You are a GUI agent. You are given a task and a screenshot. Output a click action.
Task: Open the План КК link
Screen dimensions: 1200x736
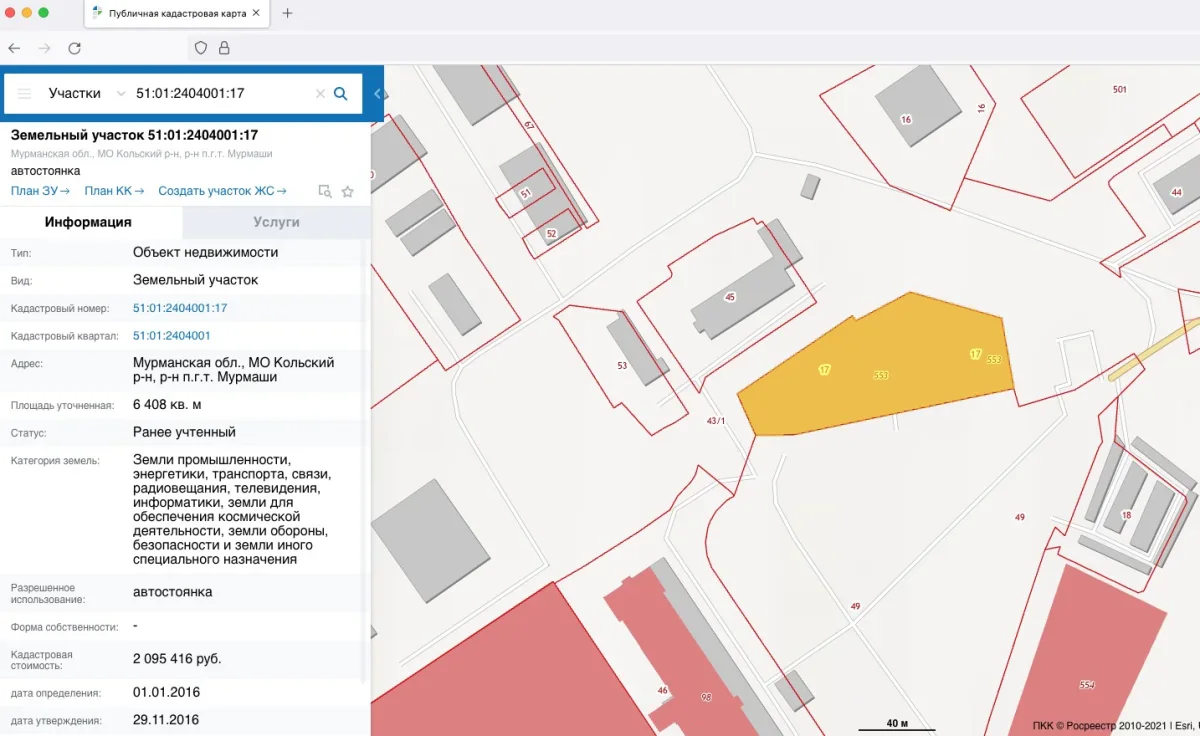114,191
